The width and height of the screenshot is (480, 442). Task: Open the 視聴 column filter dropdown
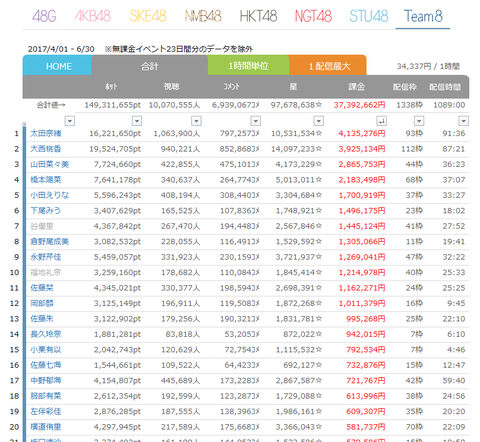(x=196, y=121)
